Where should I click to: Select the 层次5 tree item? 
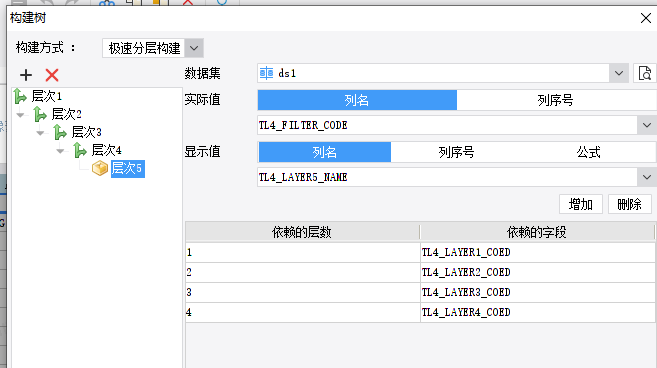[128, 168]
